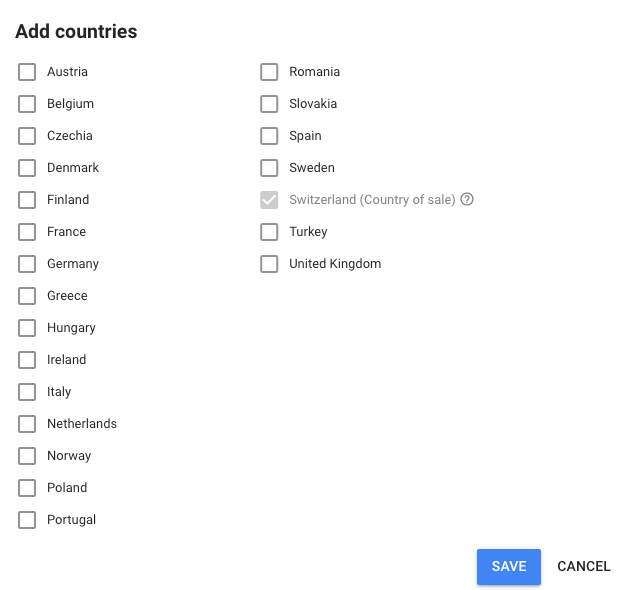Toggle the Finland checkbox

coord(27,200)
